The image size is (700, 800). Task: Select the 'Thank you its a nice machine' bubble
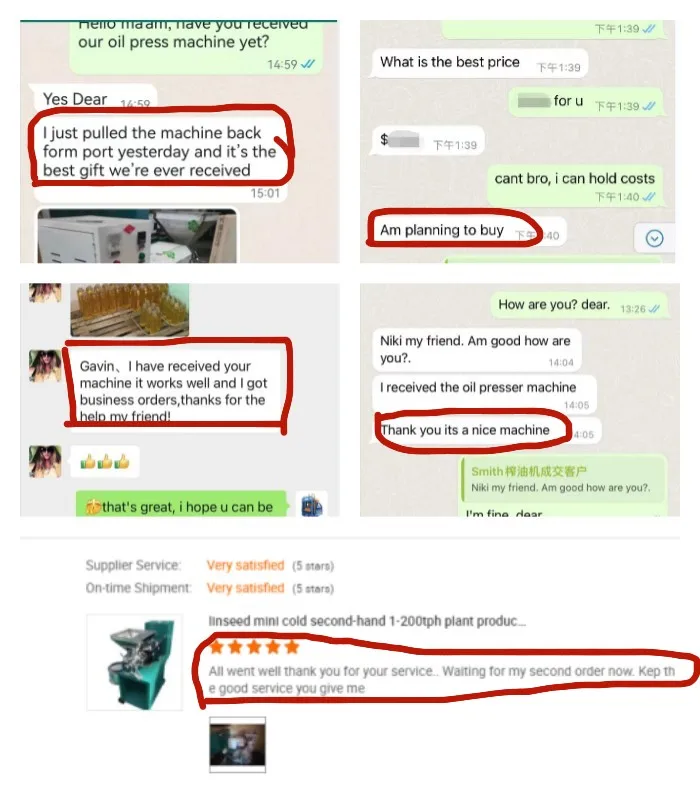pos(489,431)
